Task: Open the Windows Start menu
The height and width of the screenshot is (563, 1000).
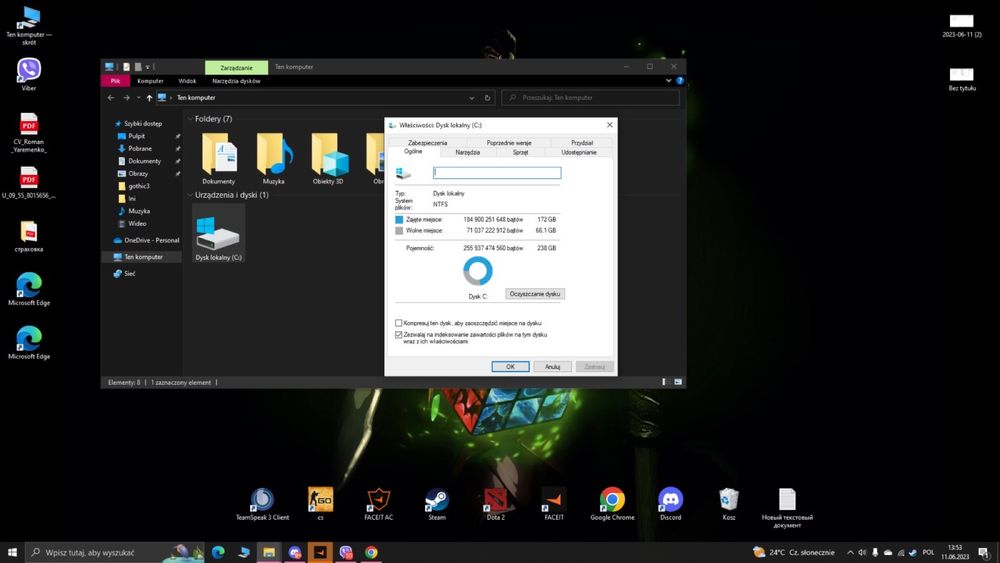Action: coord(12,552)
